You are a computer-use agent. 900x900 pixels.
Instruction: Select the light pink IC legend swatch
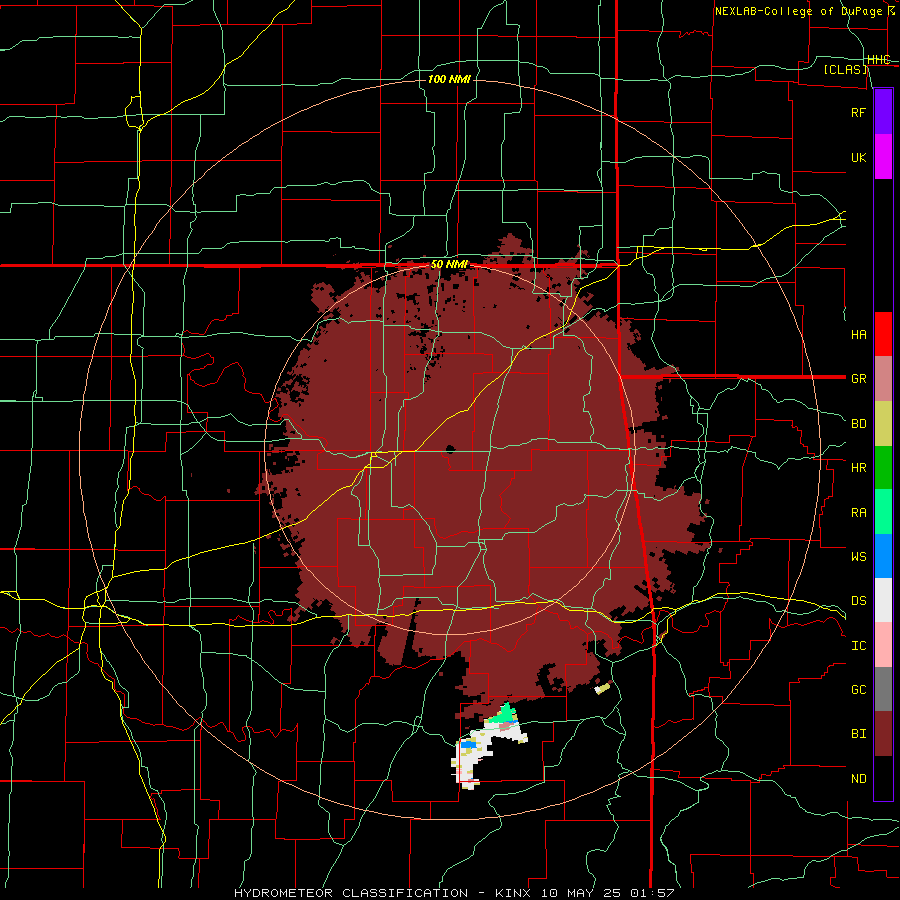point(883,645)
